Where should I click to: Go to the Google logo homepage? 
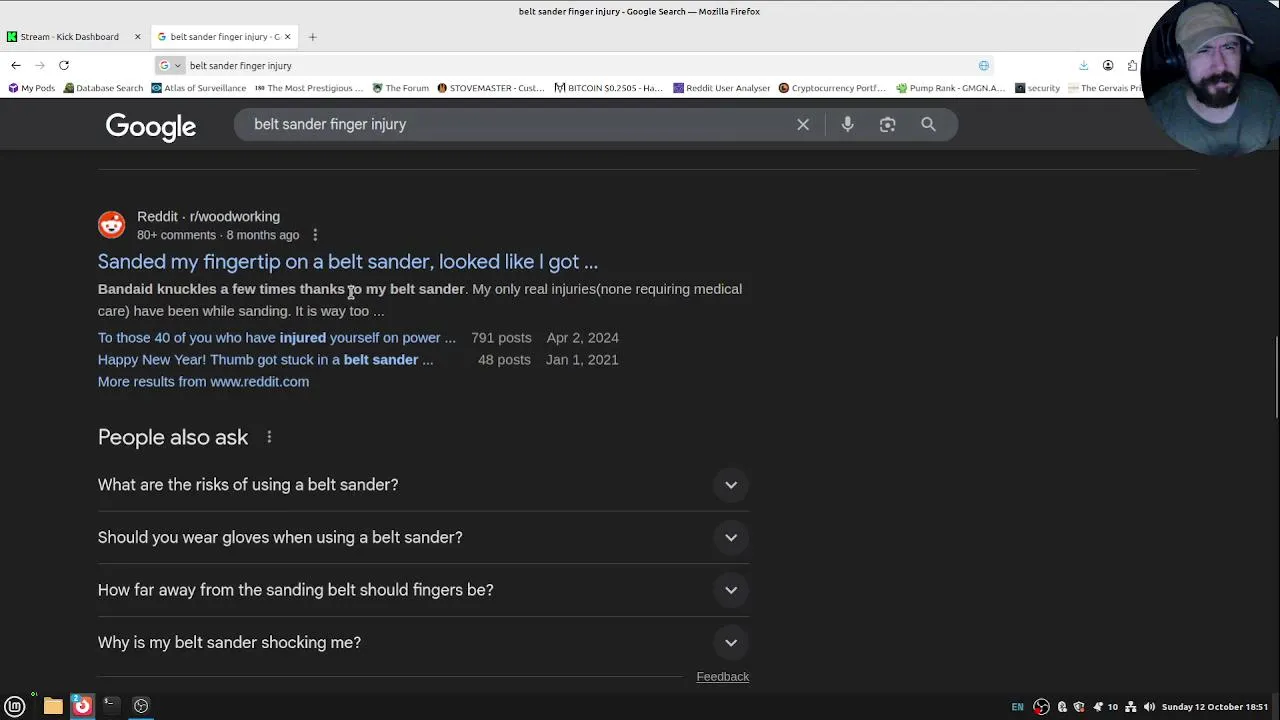(151, 126)
